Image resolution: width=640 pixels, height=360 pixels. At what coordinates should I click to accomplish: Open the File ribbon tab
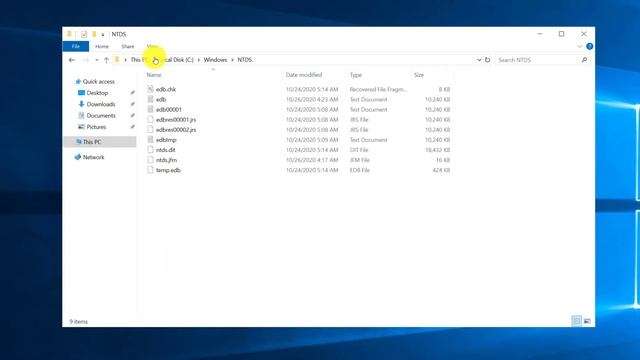[x=76, y=47]
